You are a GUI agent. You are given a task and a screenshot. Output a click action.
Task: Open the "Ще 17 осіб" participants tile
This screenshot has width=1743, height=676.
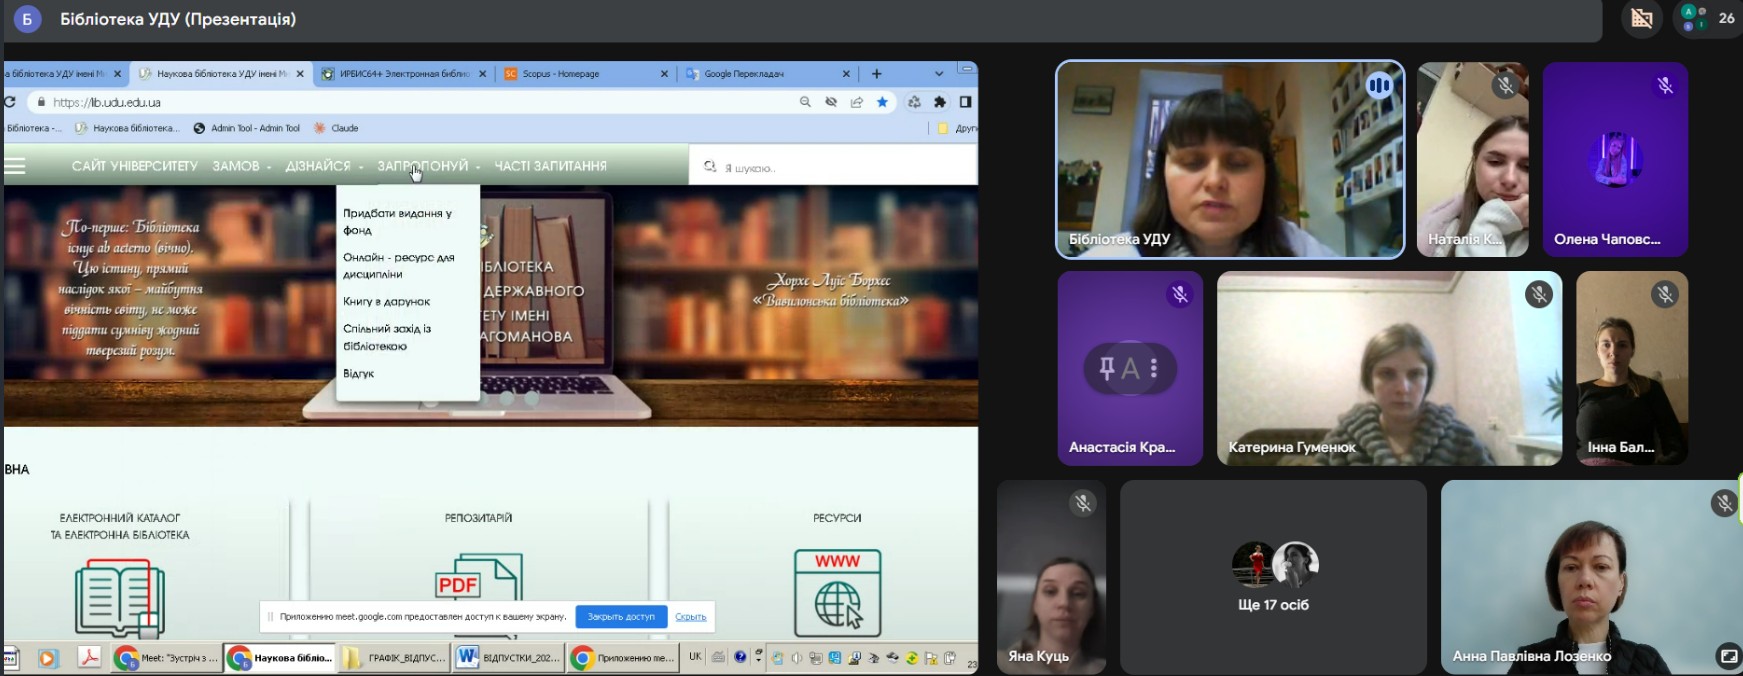click(1273, 577)
